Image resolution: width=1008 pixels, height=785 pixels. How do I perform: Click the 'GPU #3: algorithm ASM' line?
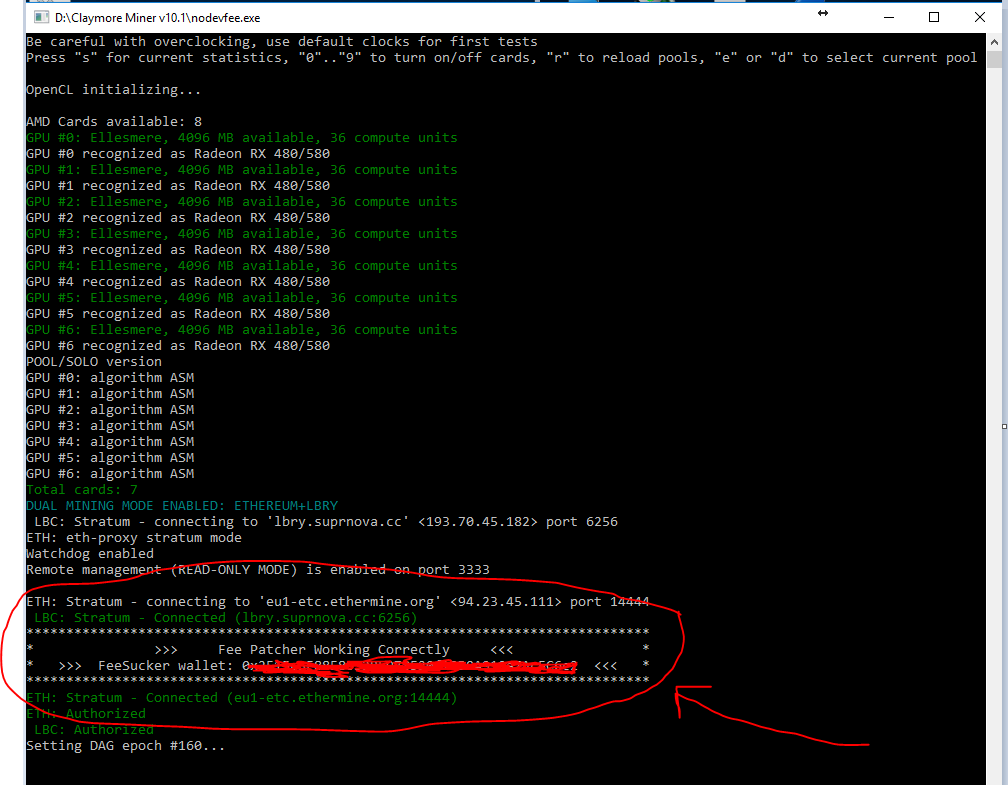110,426
